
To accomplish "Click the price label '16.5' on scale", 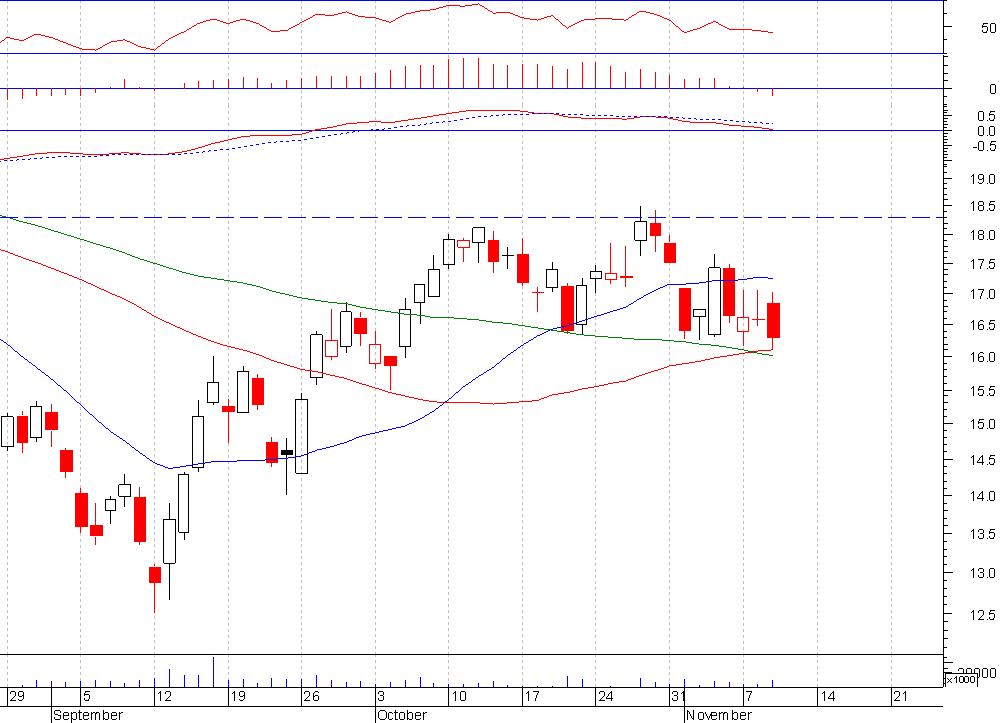I will pos(982,325).
